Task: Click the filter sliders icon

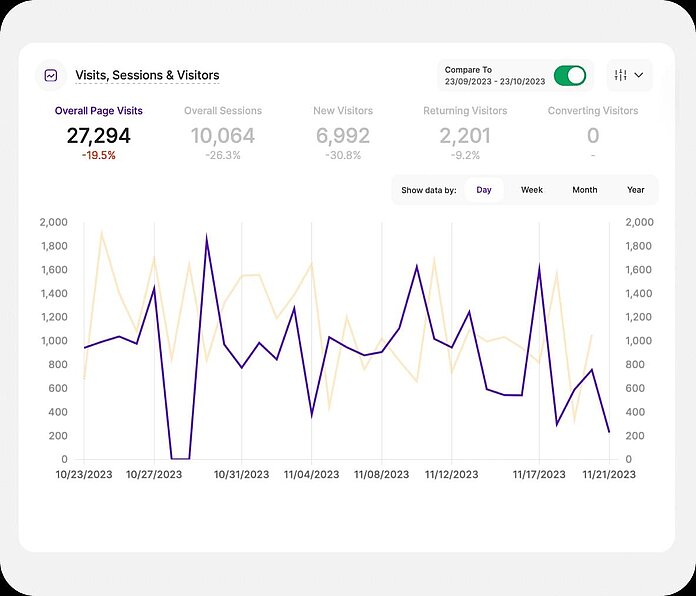Action: [621, 75]
